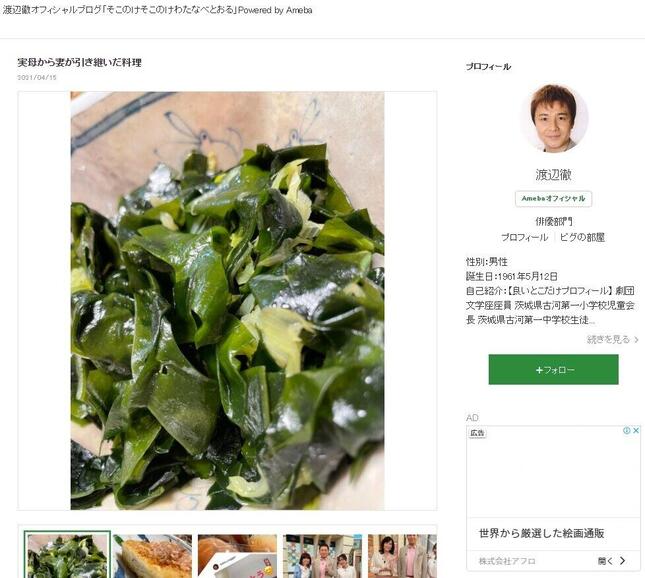Screen dimensions: 645x578
Task: Click the ad info icon
Action: (626, 430)
